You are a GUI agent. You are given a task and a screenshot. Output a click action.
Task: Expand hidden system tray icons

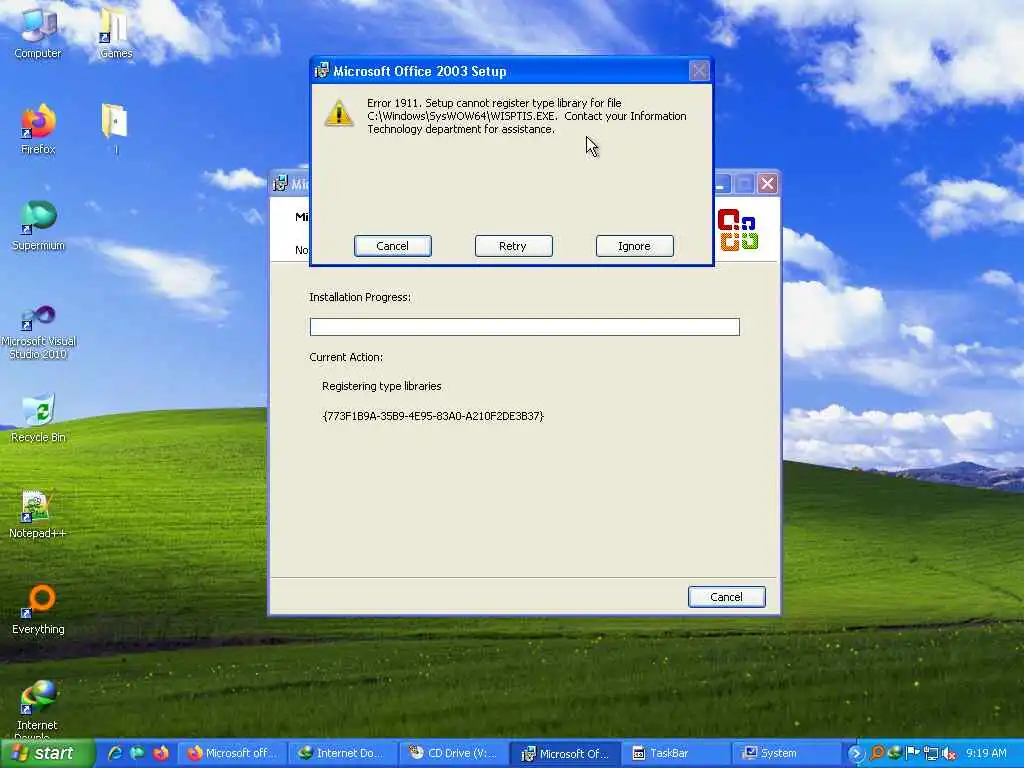[x=856, y=754]
